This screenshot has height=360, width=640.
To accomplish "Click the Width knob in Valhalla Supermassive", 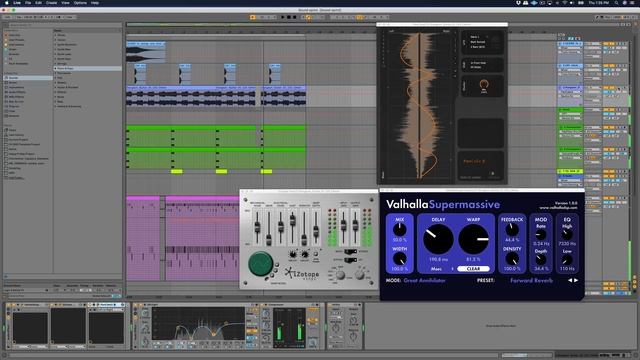I will pyautogui.click(x=400, y=259).
